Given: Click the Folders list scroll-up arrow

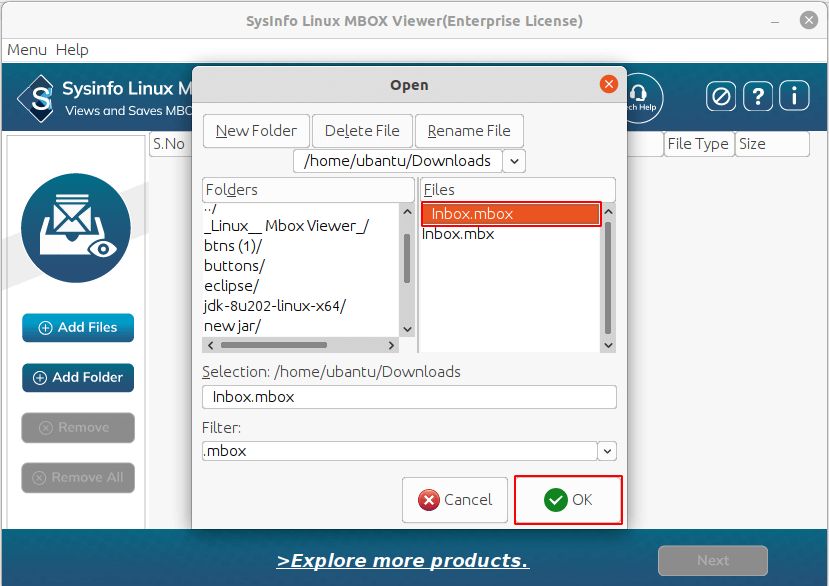Looking at the screenshot, I should (x=407, y=212).
